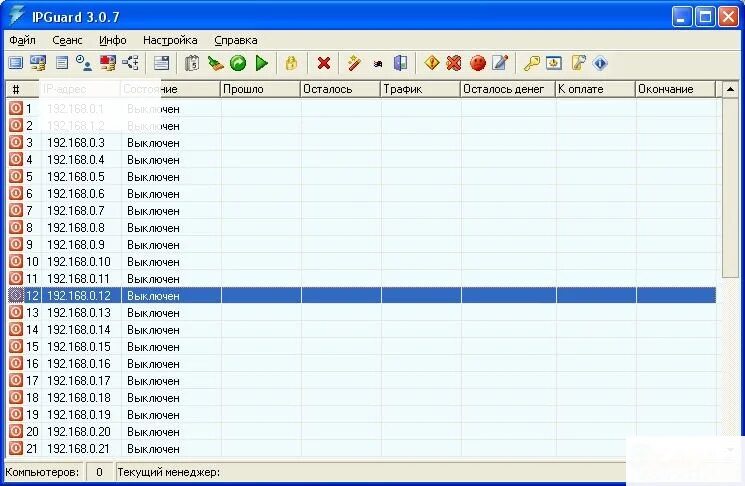Select the row with IP 192.168.0.4
The image size is (745, 486).
[x=361, y=160]
